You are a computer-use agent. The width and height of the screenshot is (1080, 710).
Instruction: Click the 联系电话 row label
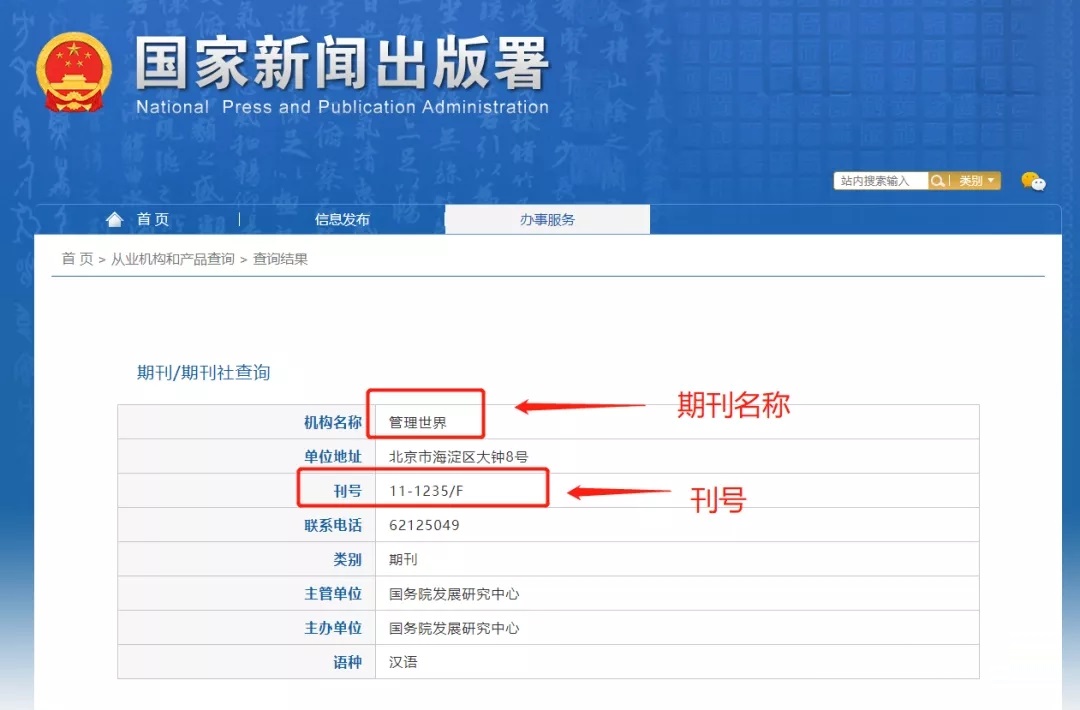tap(333, 525)
